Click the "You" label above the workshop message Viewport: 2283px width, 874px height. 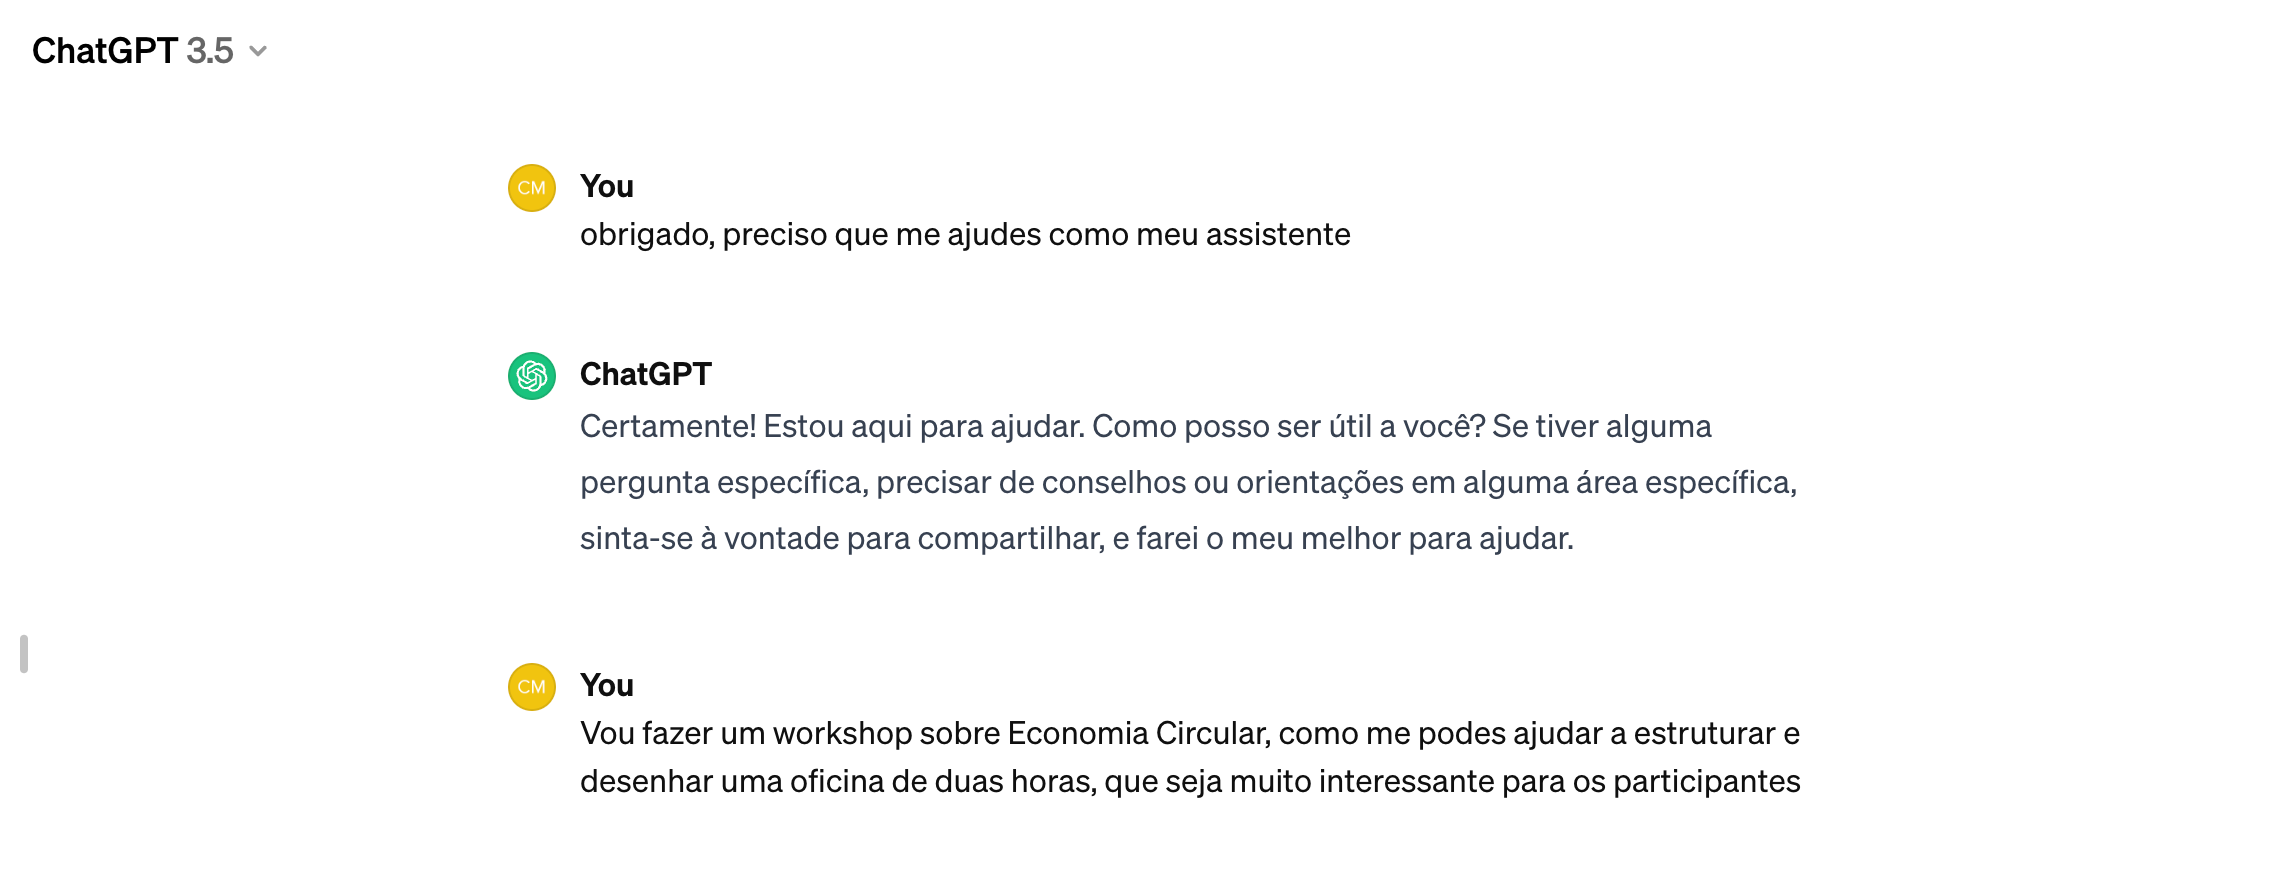607,685
